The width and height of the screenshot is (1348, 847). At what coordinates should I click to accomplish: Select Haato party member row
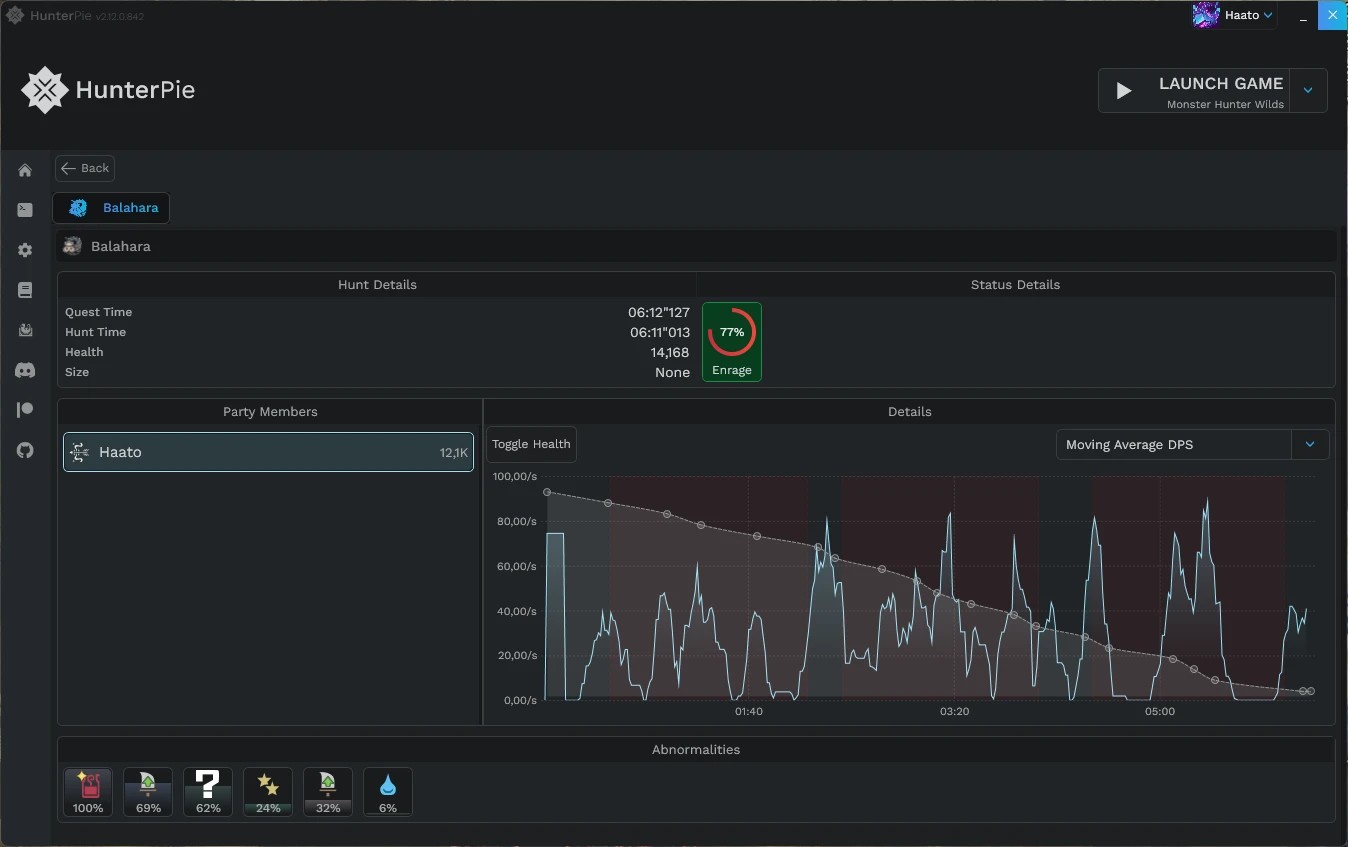tap(268, 452)
